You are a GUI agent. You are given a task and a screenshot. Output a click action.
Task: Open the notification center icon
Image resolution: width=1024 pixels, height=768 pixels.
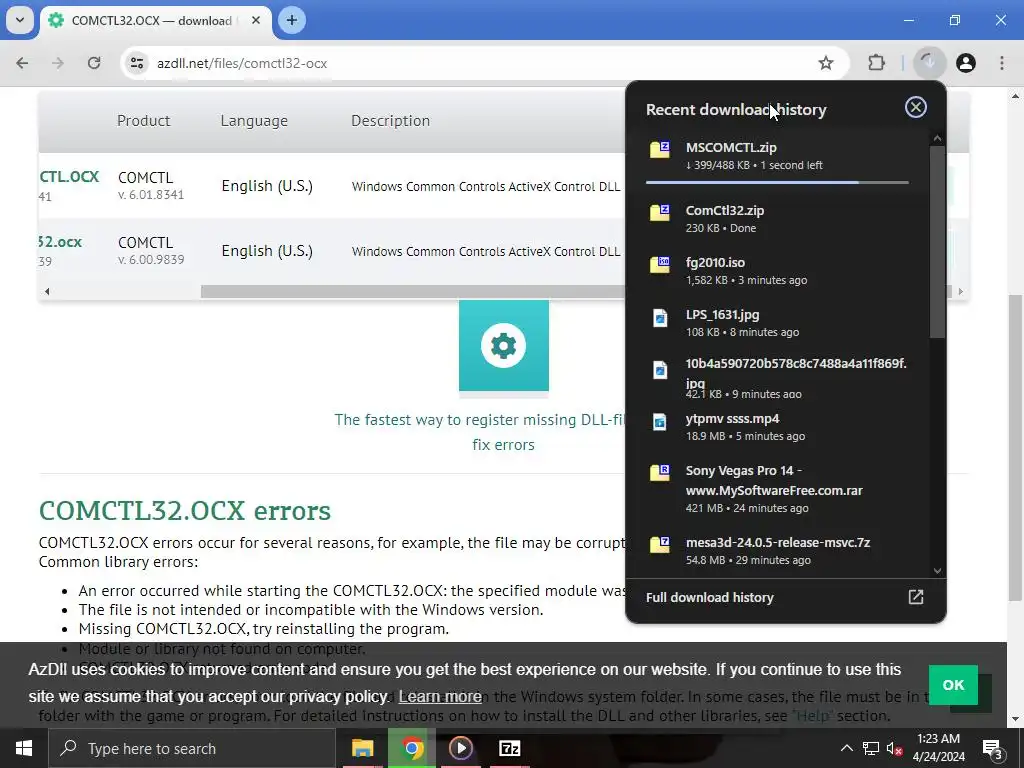(992, 749)
